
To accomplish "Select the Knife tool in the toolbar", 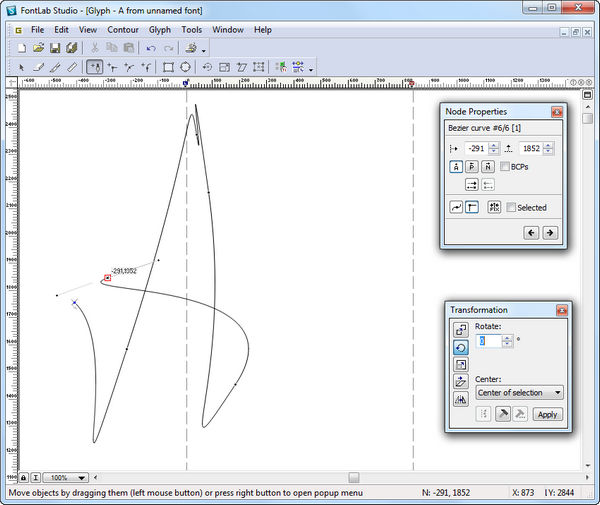I will [x=56, y=68].
